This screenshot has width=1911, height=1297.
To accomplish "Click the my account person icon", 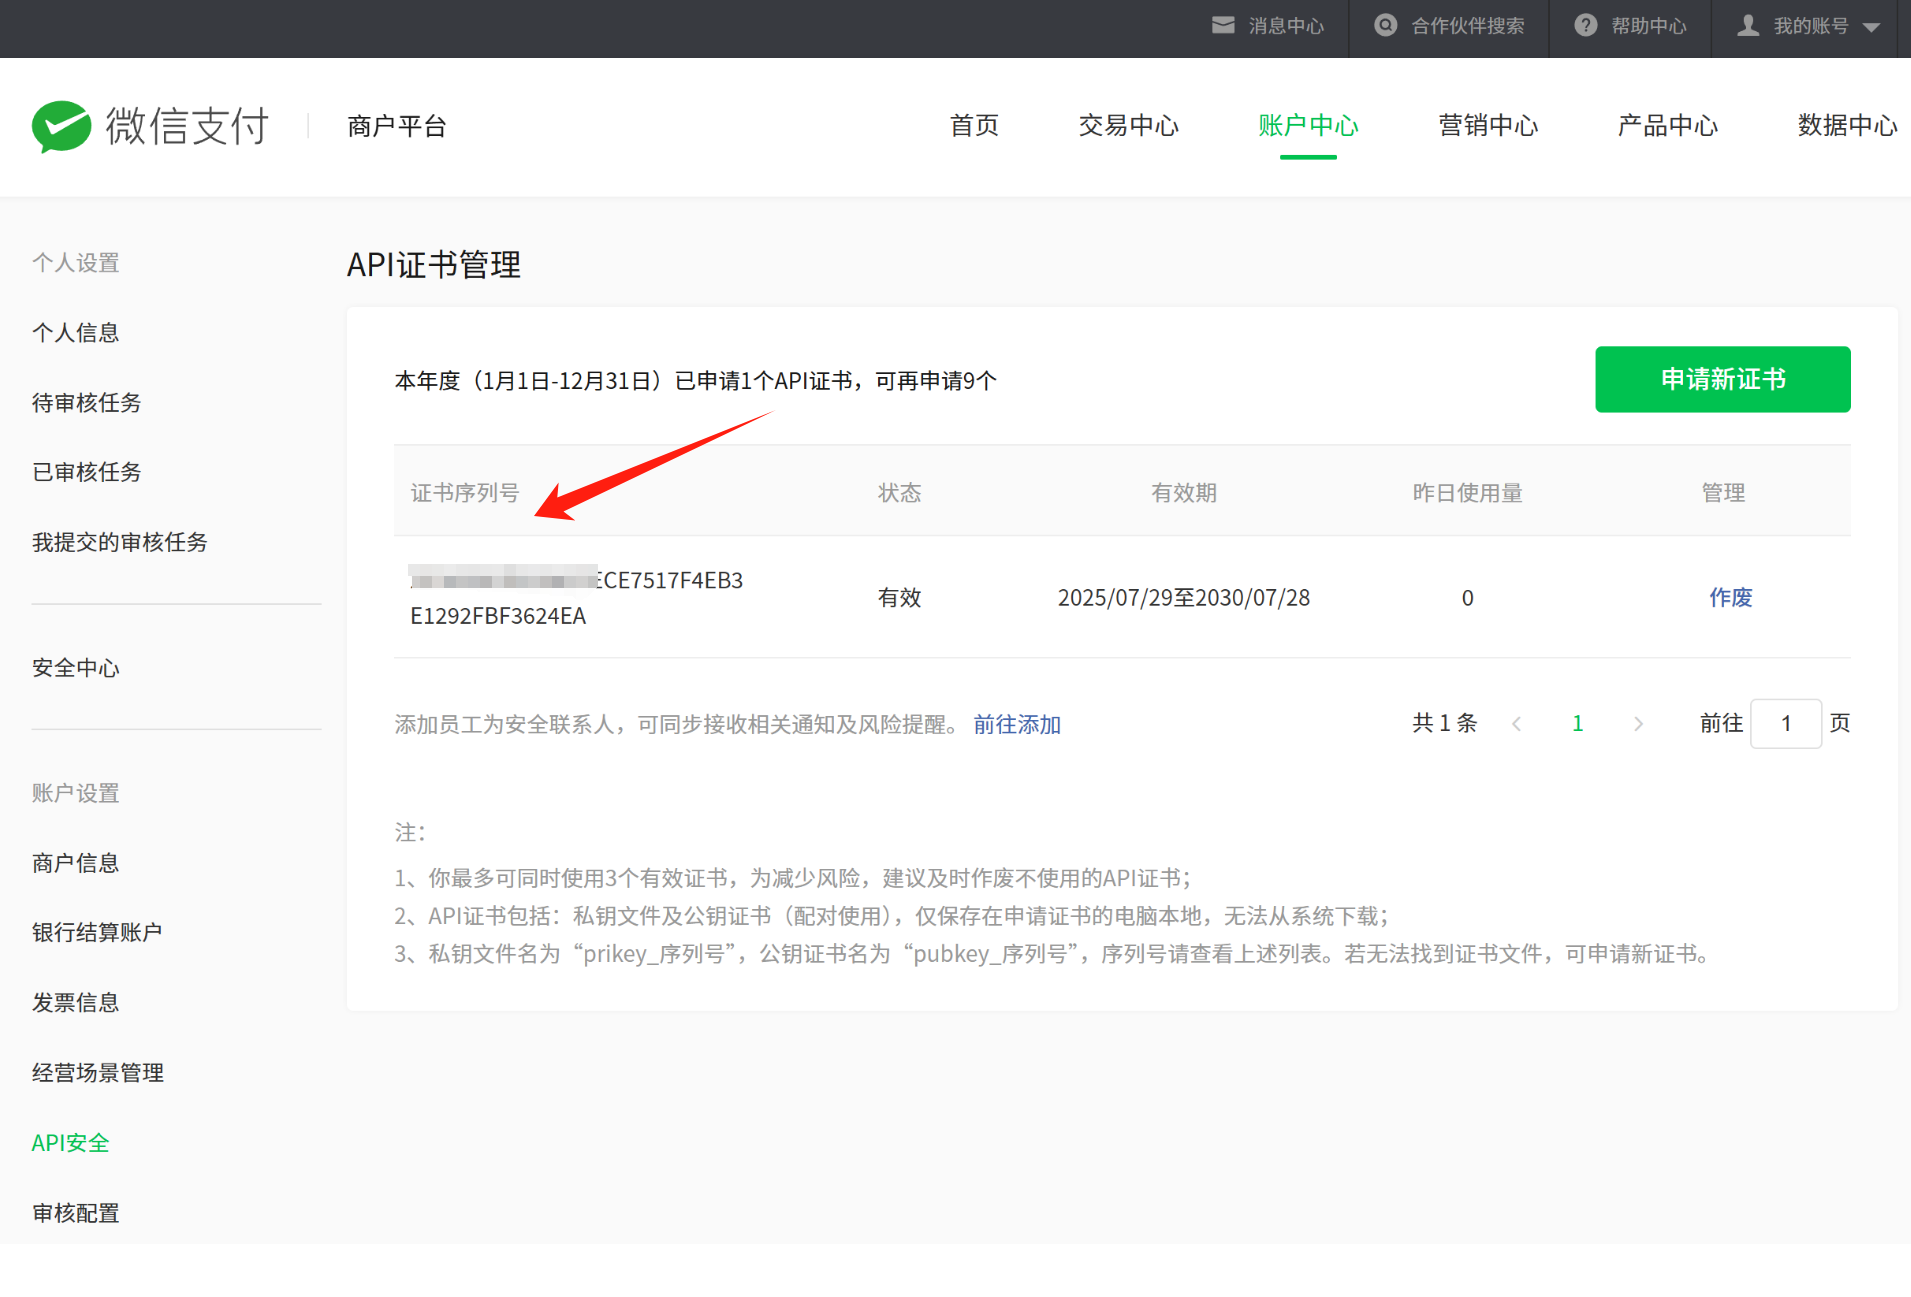I will point(1748,25).
